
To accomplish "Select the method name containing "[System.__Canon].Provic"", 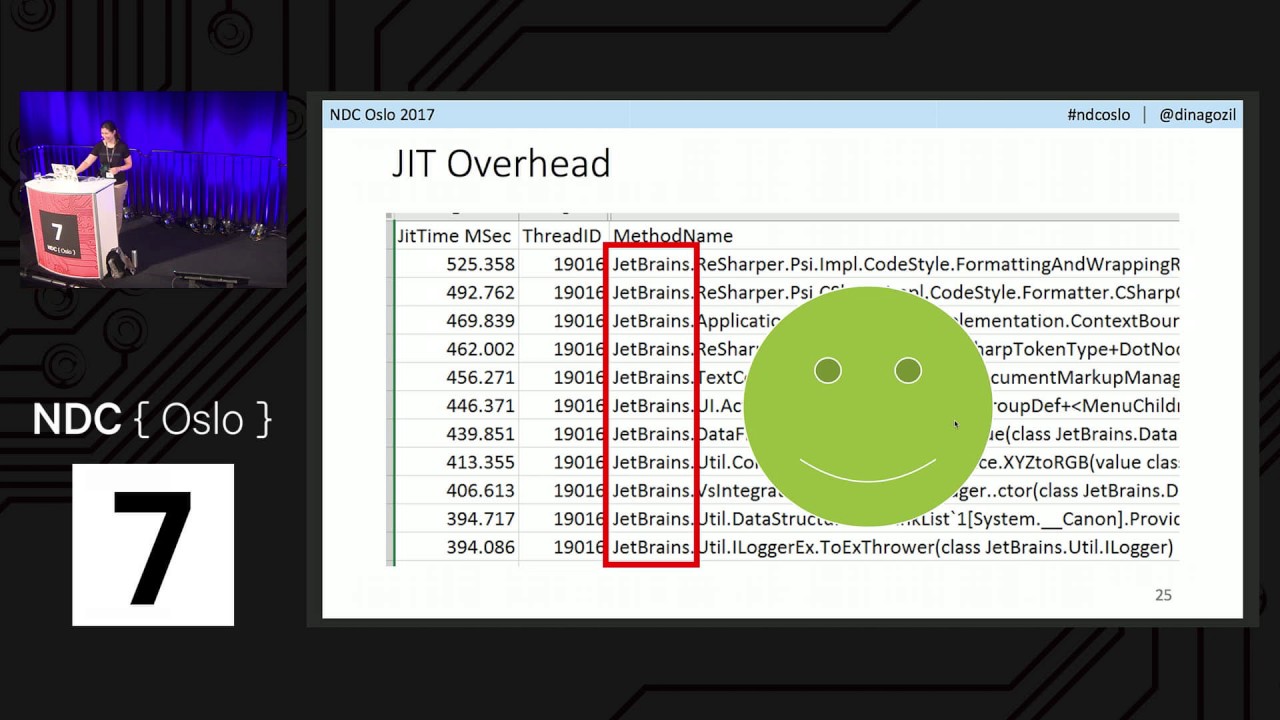I will pyautogui.click(x=896, y=519).
